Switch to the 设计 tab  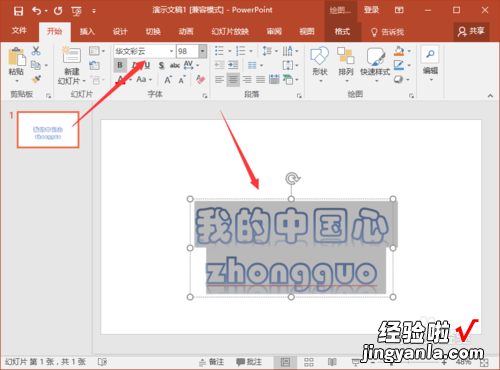tap(120, 32)
